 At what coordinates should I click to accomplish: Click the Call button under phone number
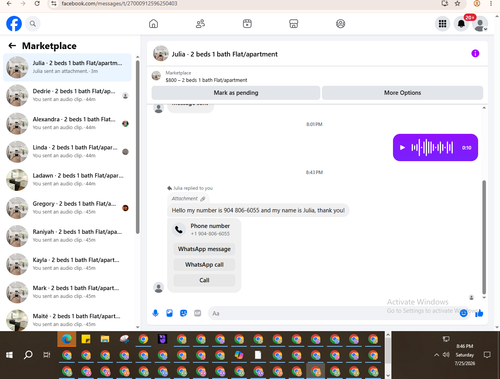[x=204, y=280]
